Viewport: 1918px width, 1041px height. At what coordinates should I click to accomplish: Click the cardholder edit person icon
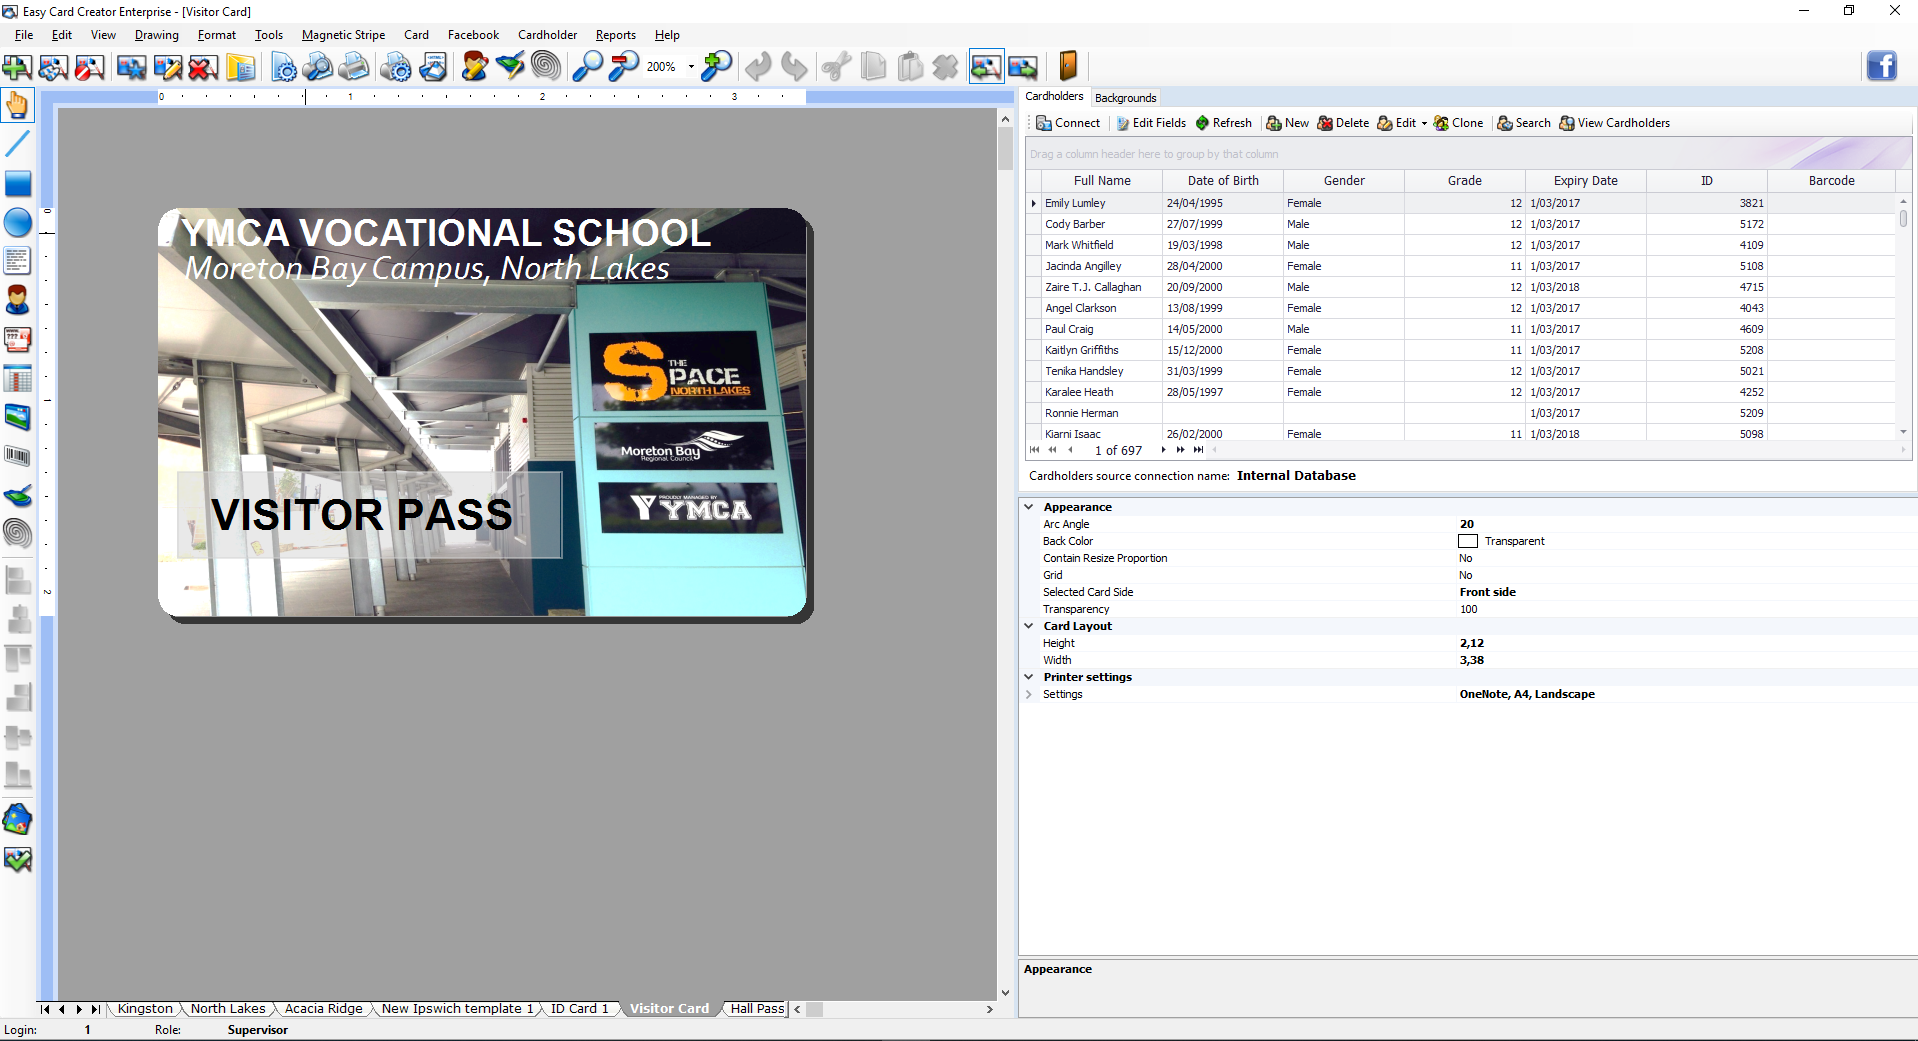[475, 67]
